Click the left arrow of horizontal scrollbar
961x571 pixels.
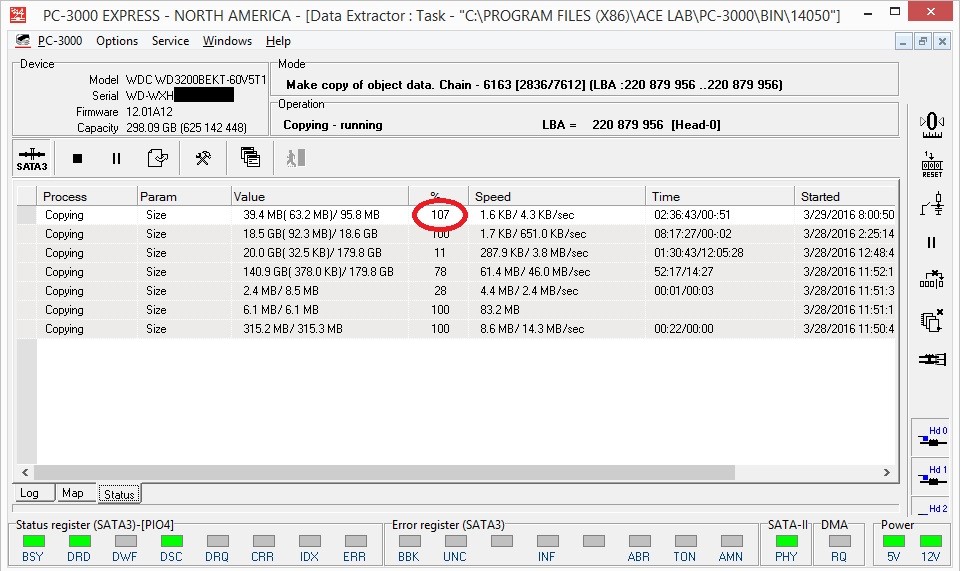click(25, 472)
